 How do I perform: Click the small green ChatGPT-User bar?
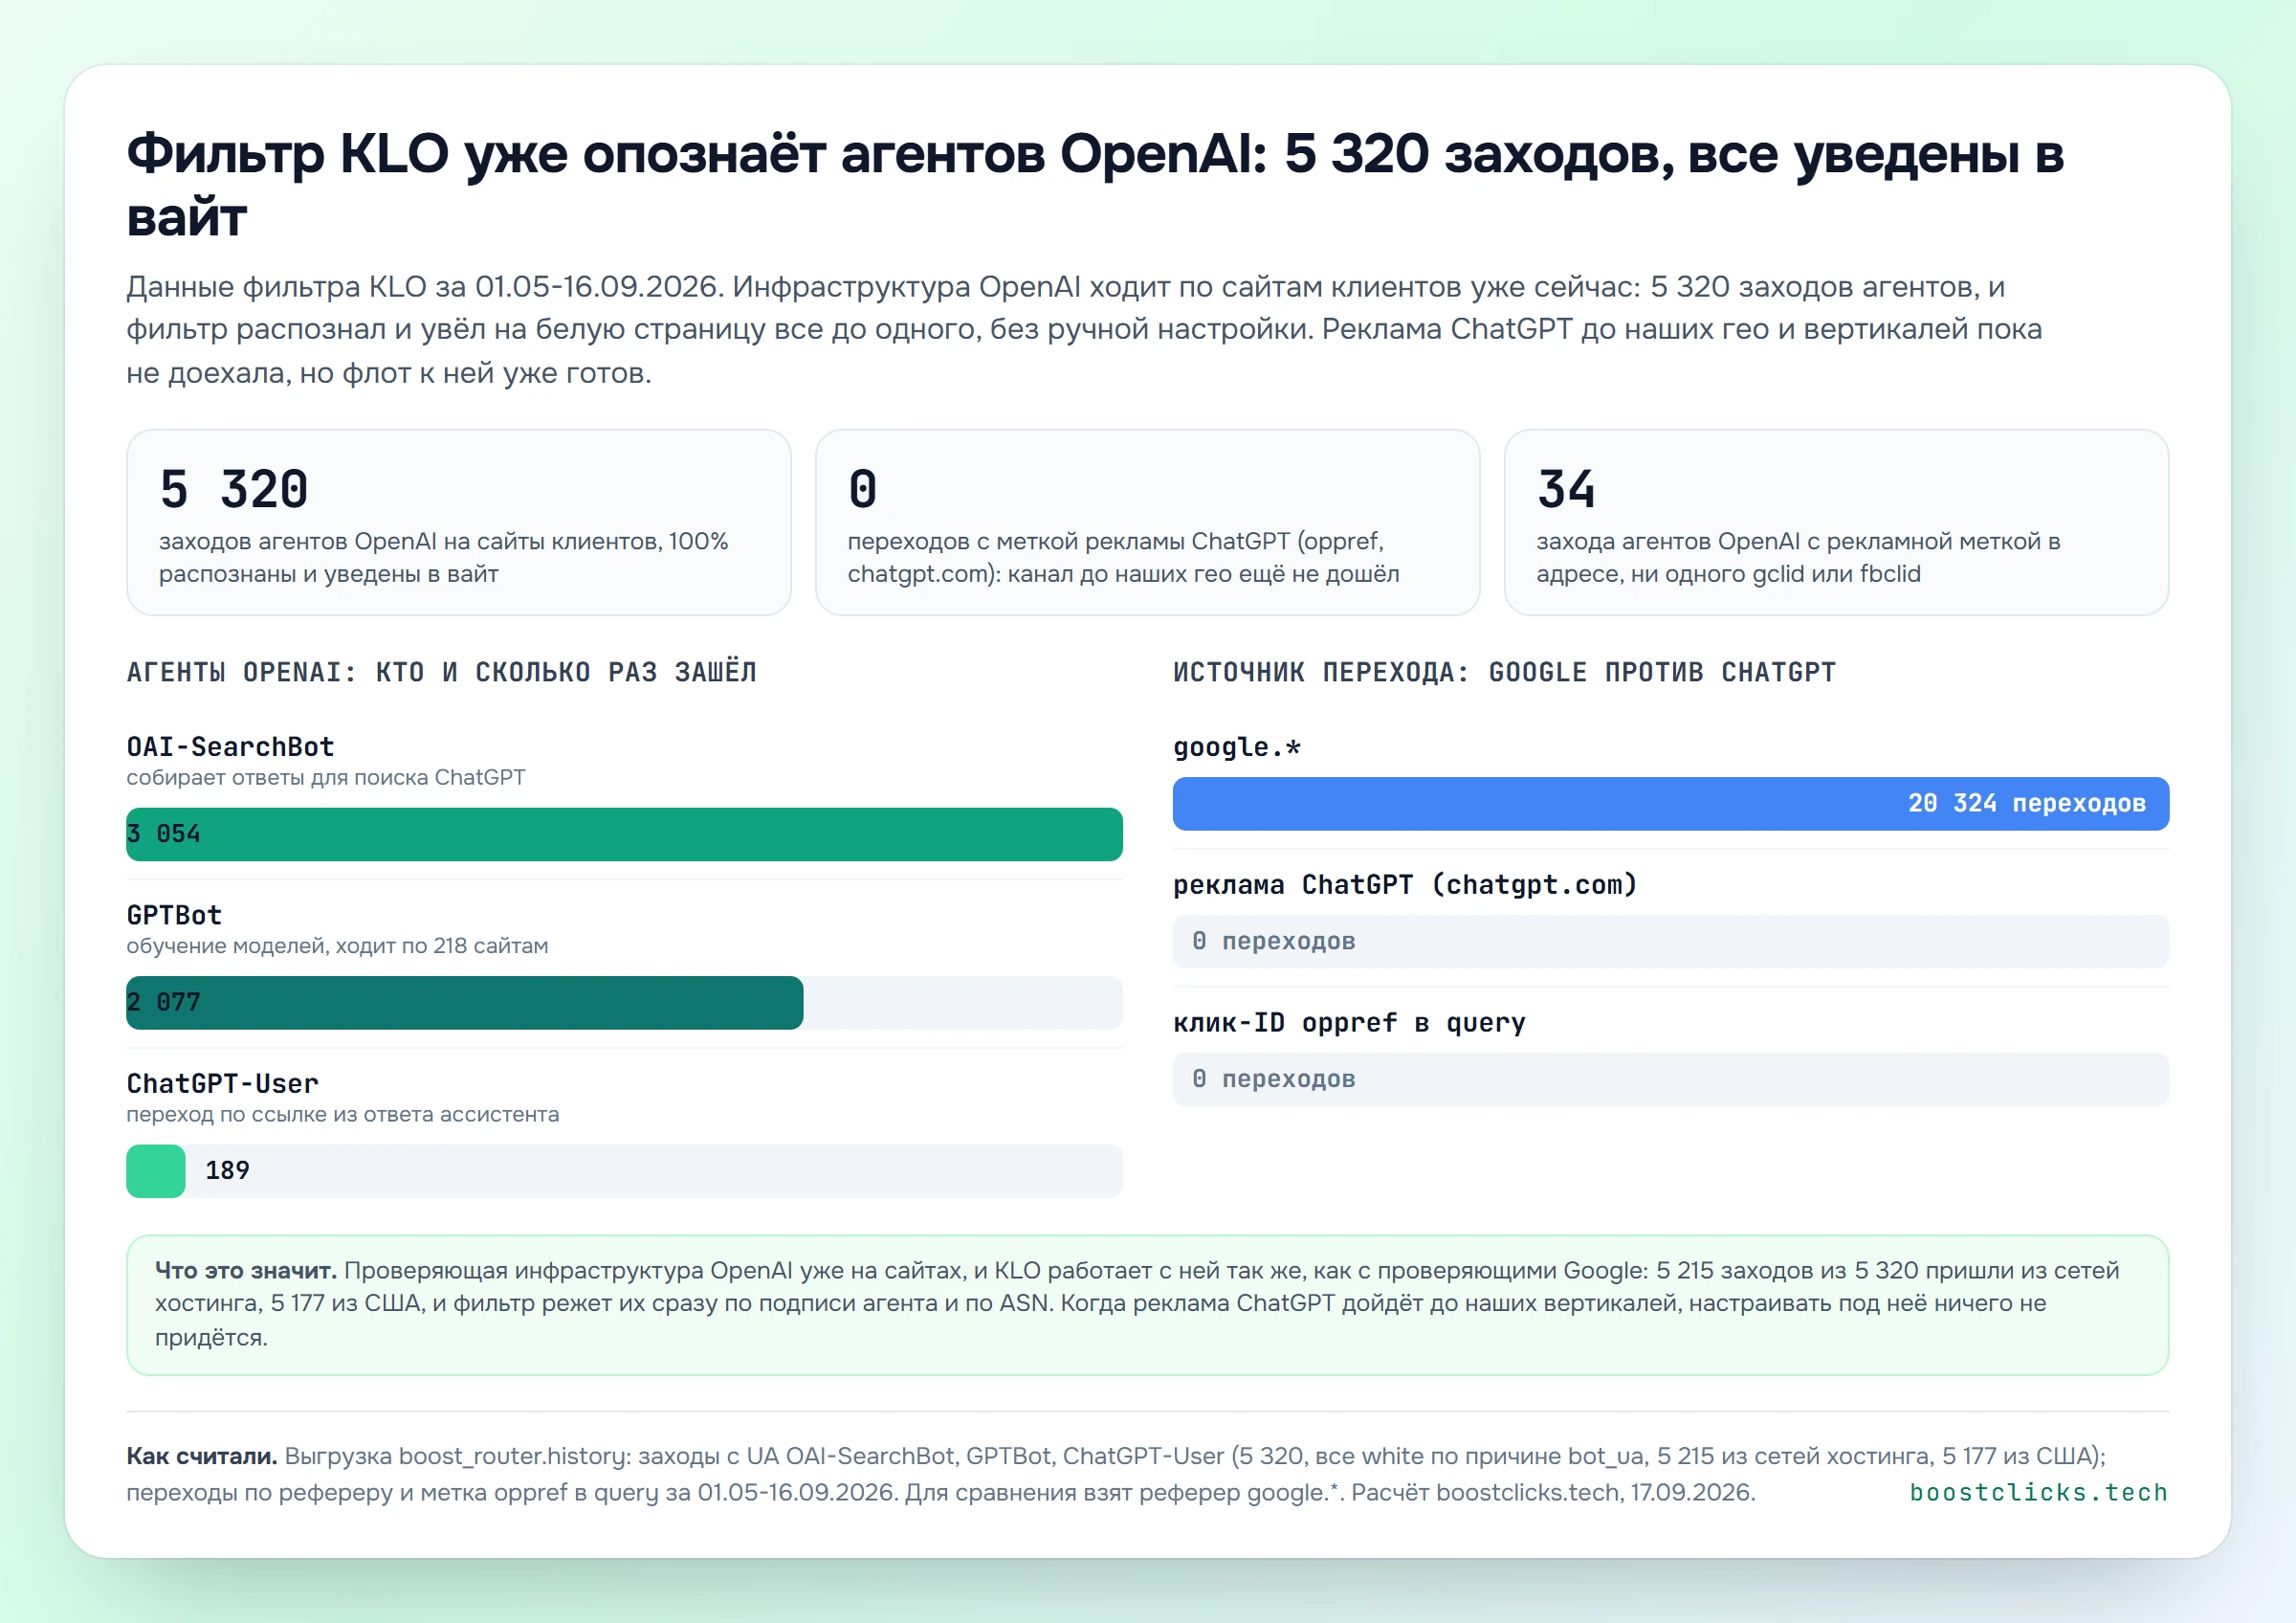pos(156,1171)
